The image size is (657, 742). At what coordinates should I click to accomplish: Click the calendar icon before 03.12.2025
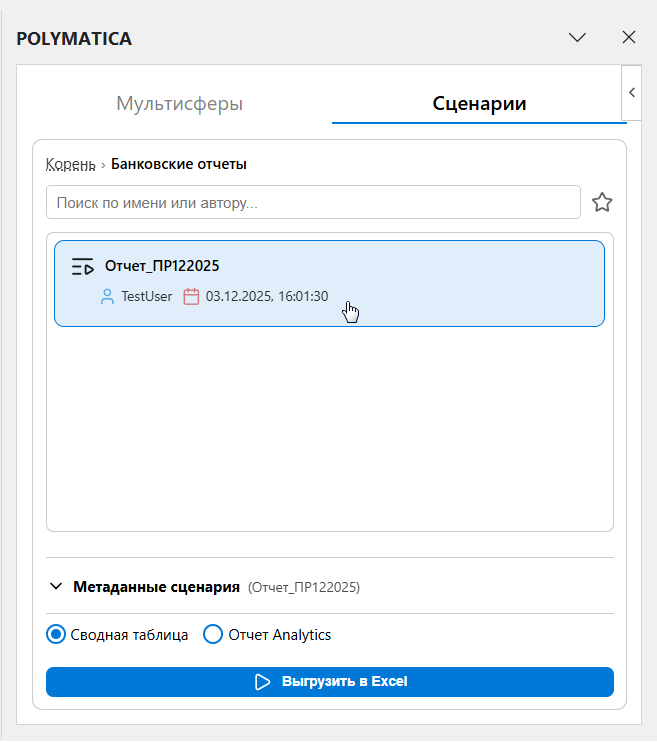[191, 297]
